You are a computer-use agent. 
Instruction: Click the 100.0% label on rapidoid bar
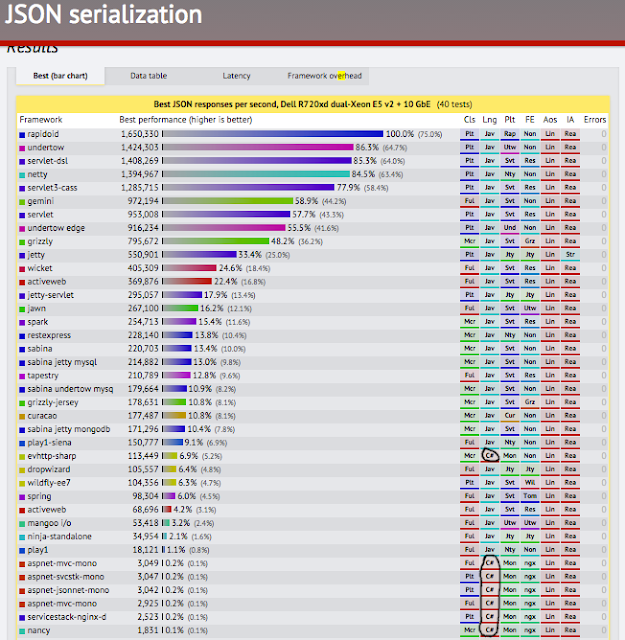tap(400, 134)
